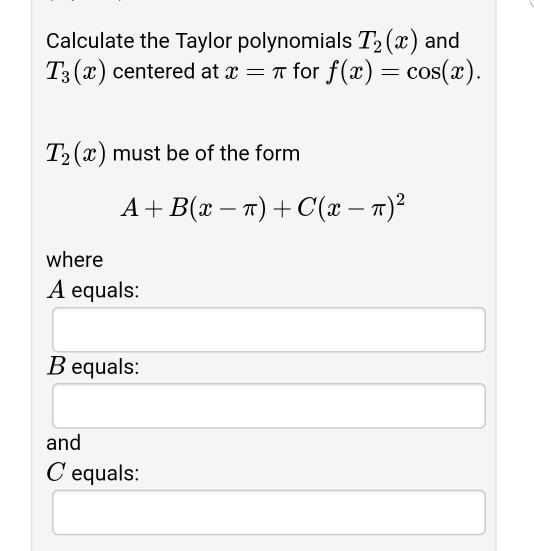Click the cos(x) expression

click(441, 72)
